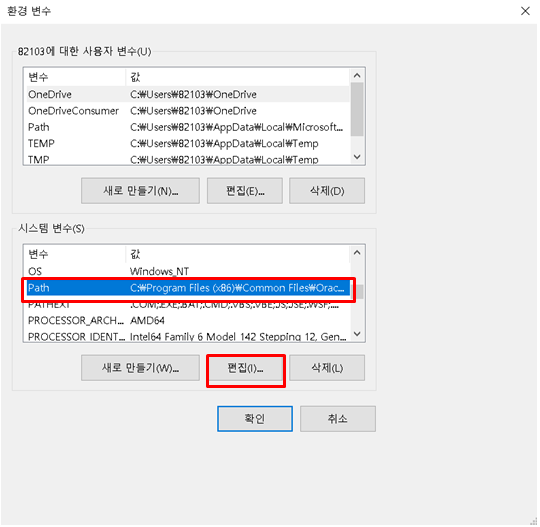Click user variables scrollbar down arrow

click(x=357, y=157)
